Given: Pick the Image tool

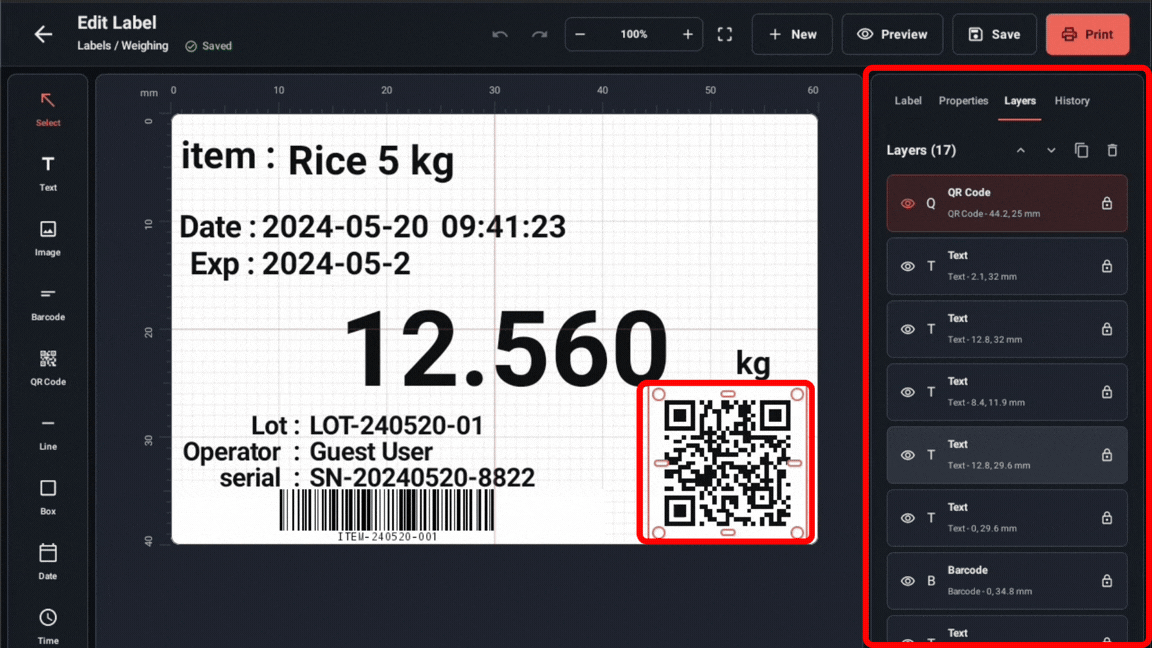Looking at the screenshot, I should coord(48,238).
